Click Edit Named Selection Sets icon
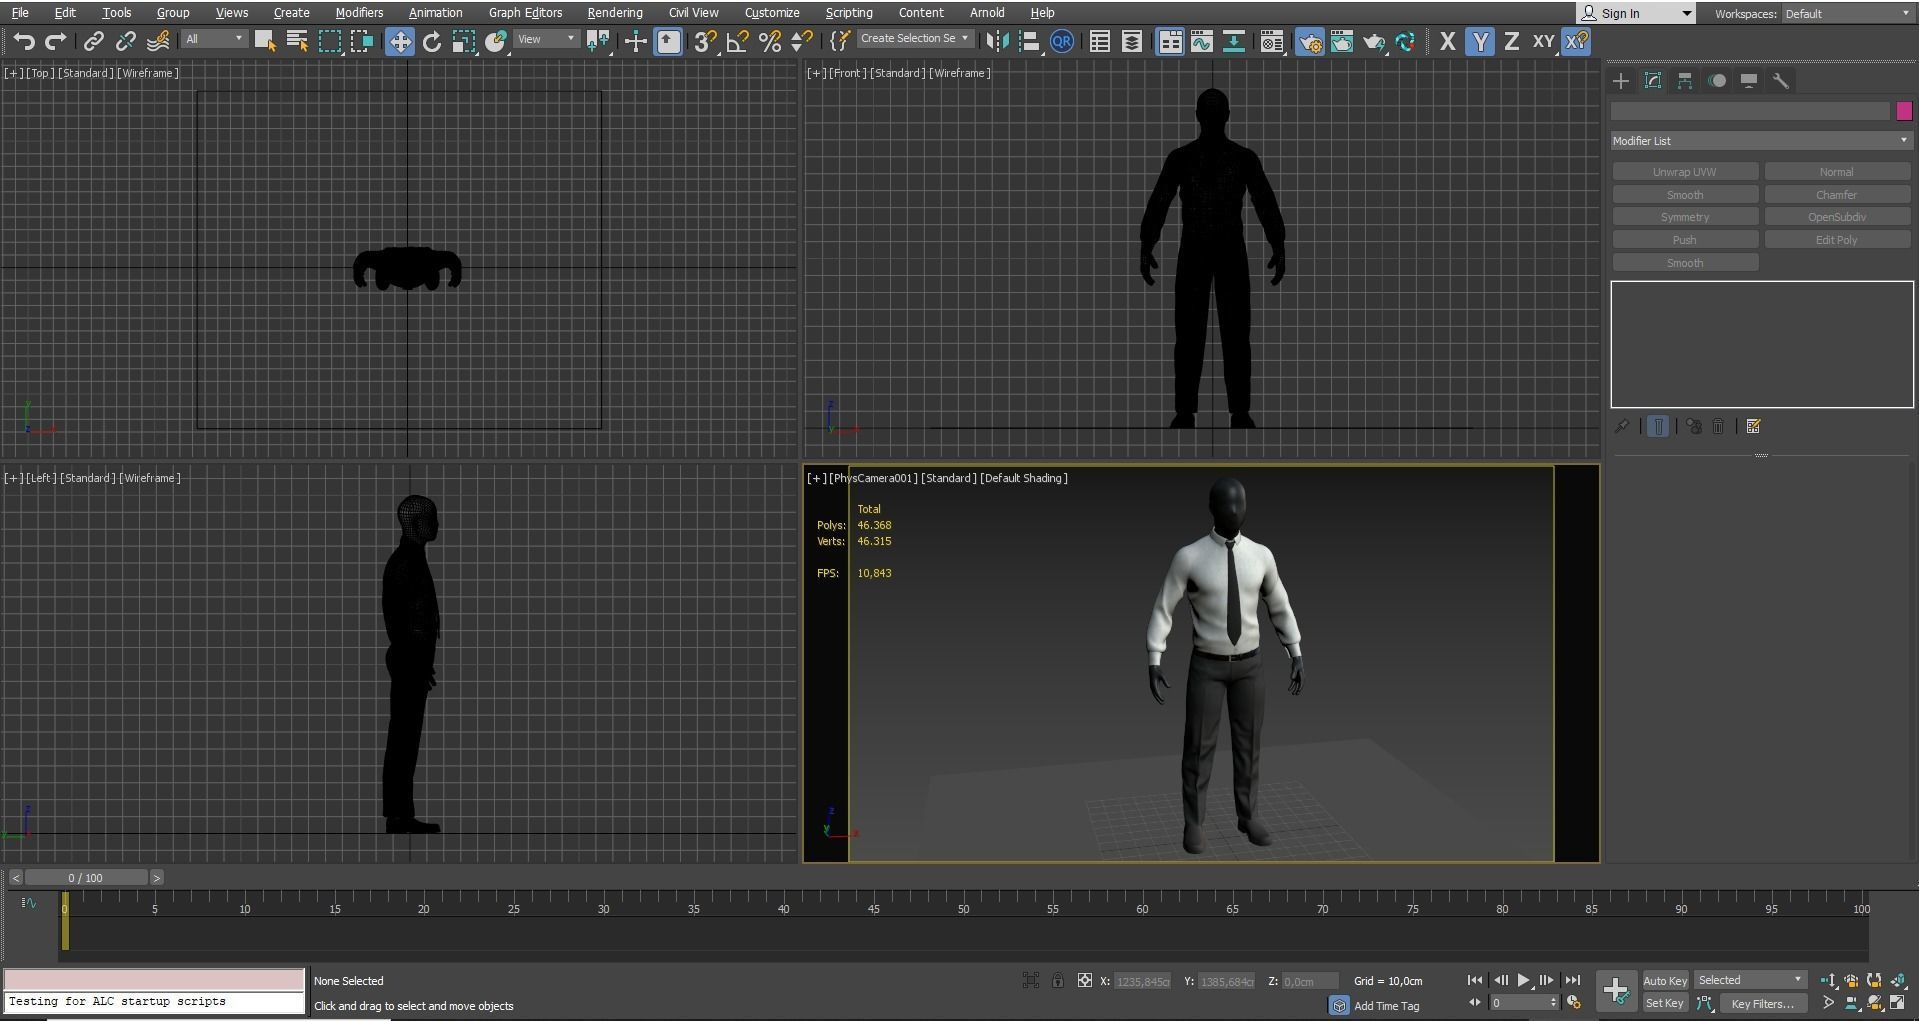Image resolution: width=1919 pixels, height=1021 pixels. (839, 41)
